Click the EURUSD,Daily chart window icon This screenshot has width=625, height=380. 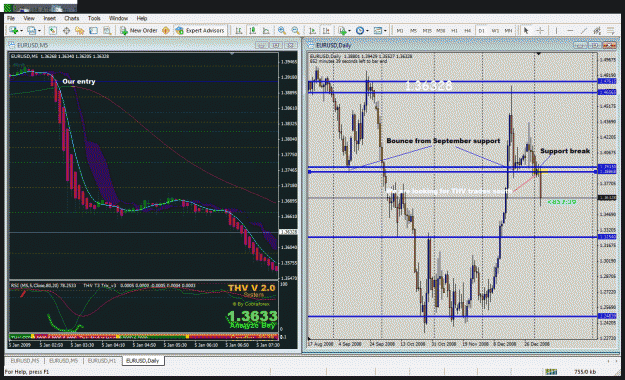coord(310,45)
